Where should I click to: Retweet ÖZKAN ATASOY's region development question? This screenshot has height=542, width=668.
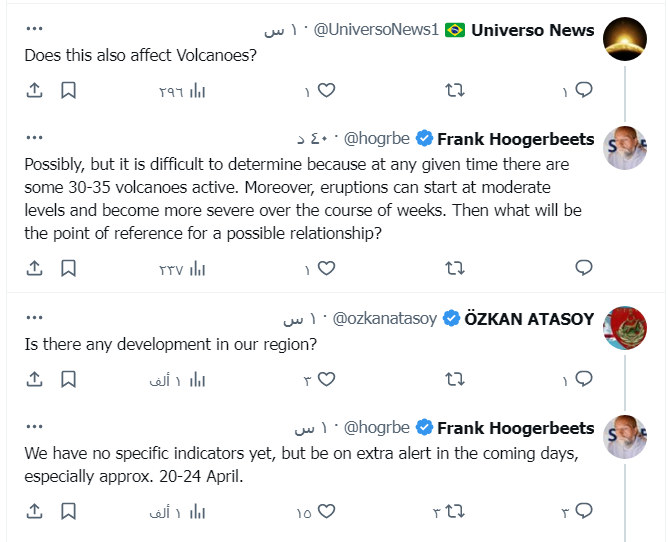(x=455, y=380)
